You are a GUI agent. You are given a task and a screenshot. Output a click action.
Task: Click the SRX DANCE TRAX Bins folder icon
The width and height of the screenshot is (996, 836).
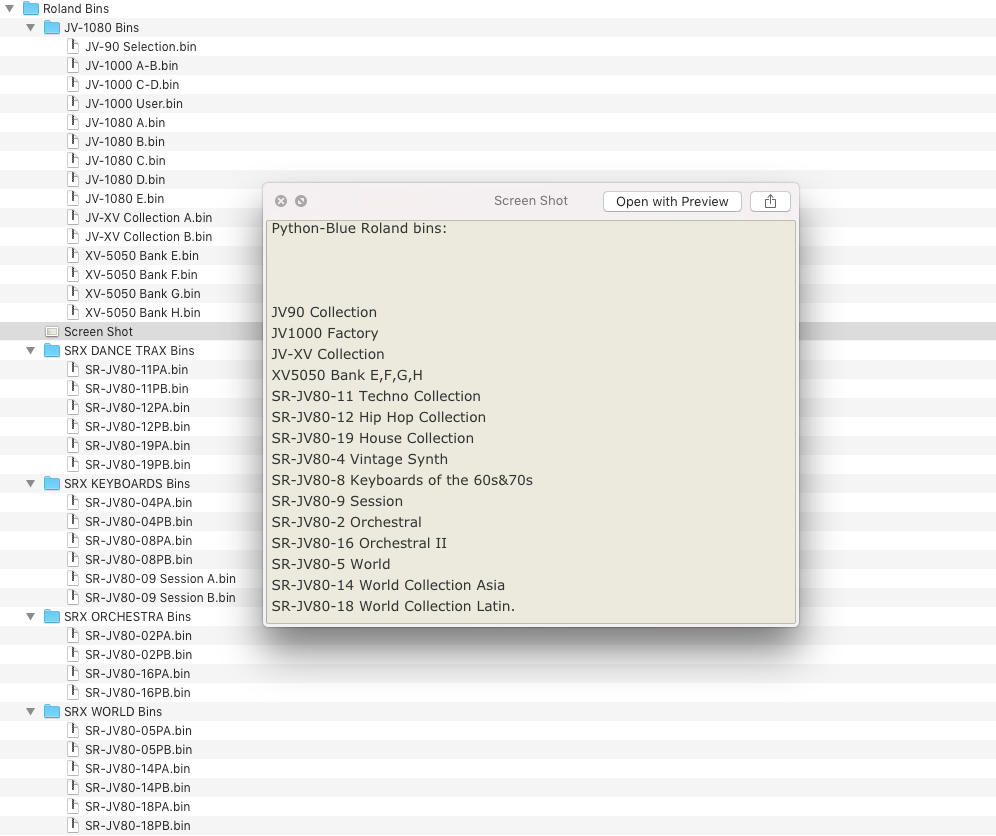click(x=52, y=351)
